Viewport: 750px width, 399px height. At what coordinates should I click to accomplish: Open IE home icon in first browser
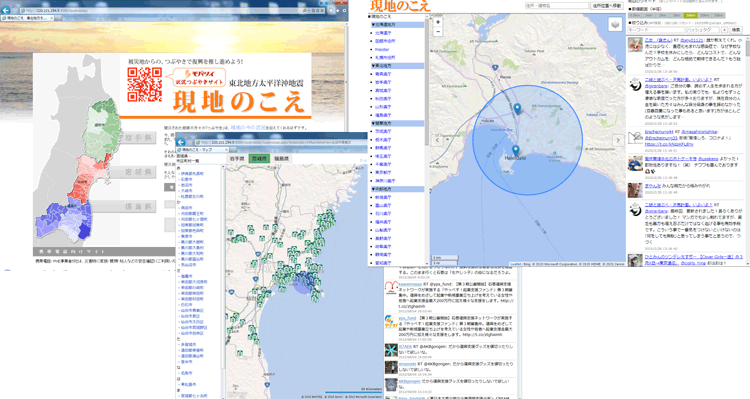(x=331, y=11)
